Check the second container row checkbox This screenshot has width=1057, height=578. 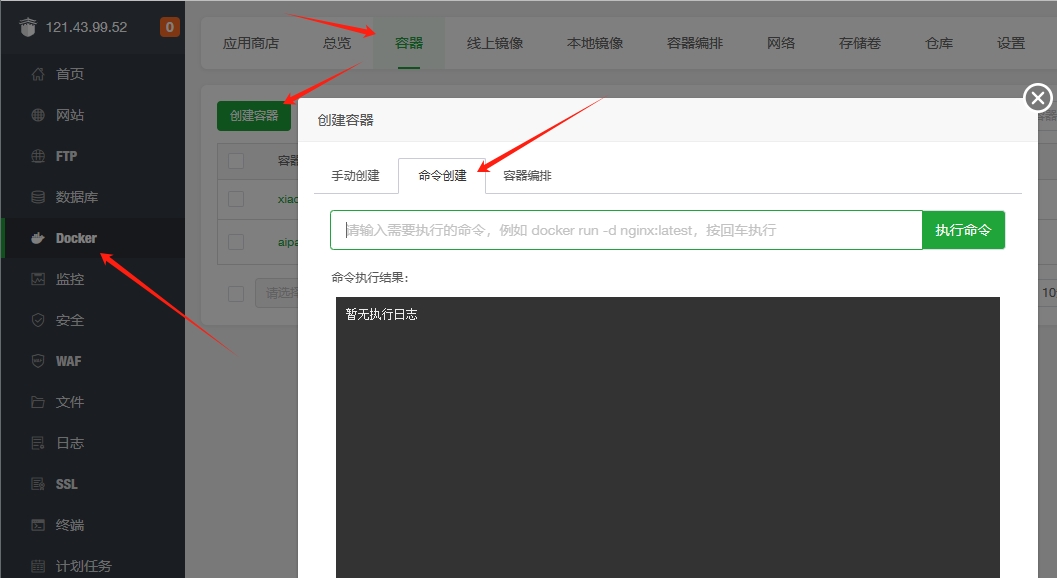click(x=236, y=241)
